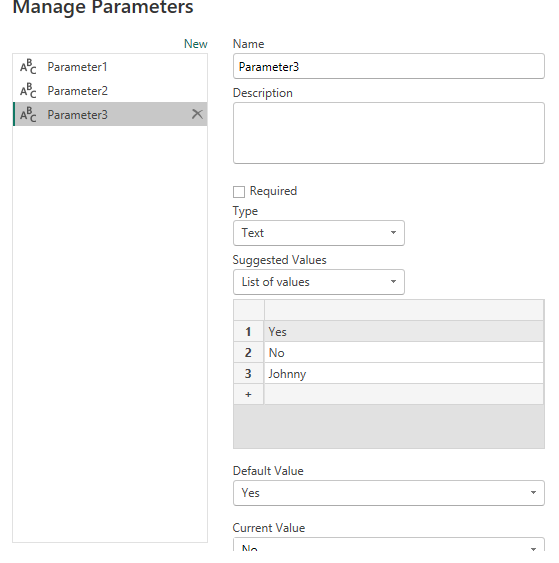Open the Default Value dropdown
Image resolution: width=559 pixels, height=563 pixels.
388,493
